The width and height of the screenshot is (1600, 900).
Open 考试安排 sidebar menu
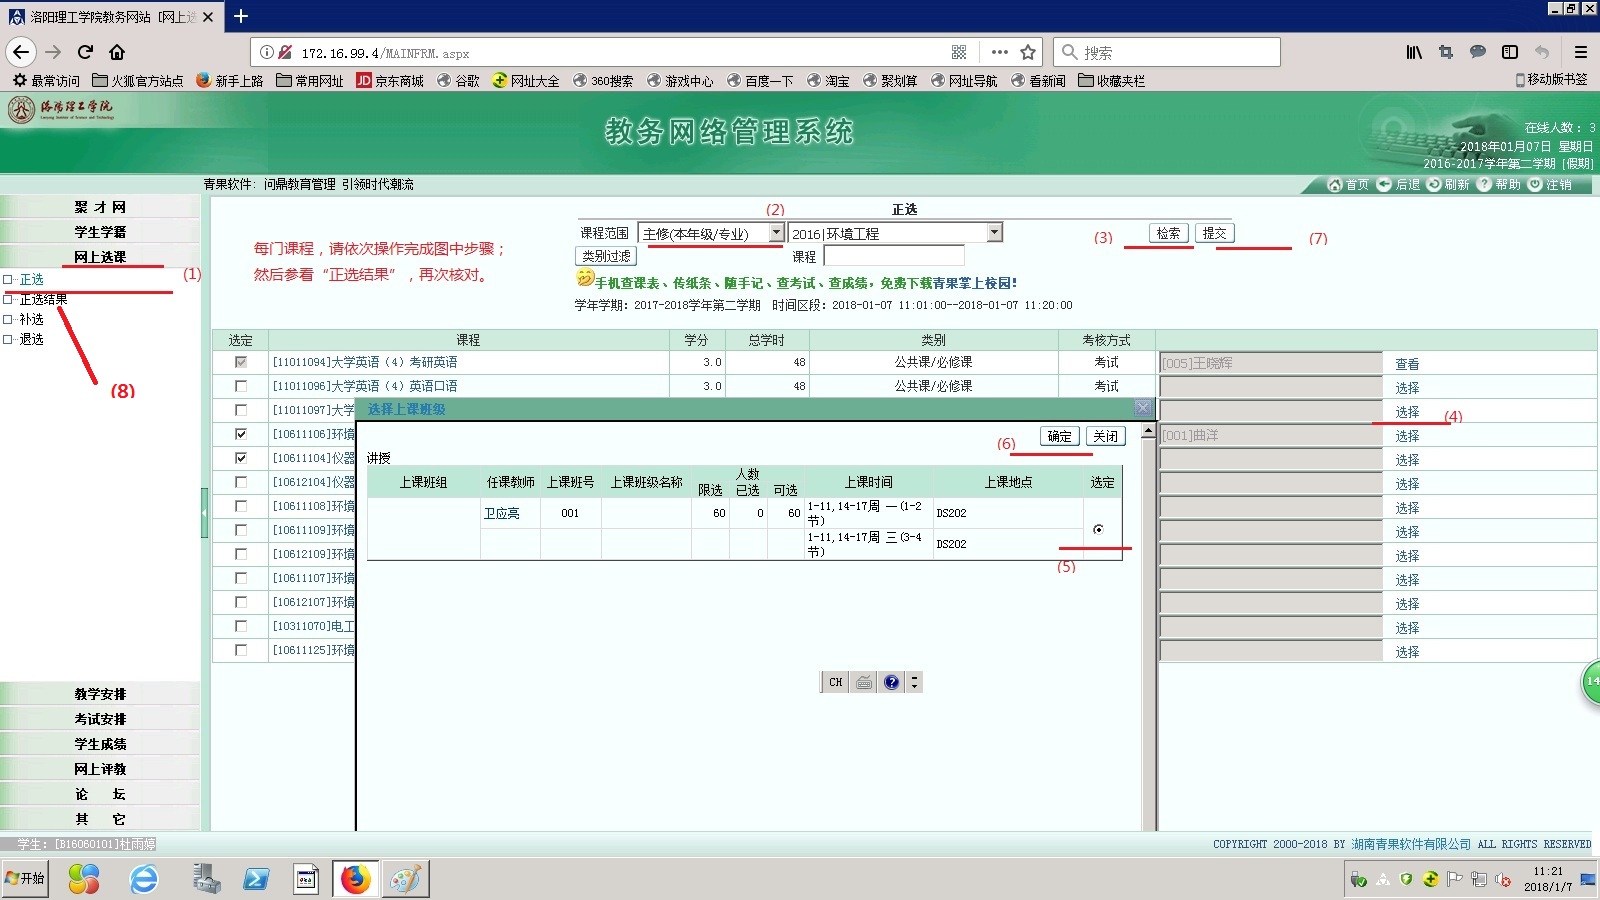coord(100,719)
